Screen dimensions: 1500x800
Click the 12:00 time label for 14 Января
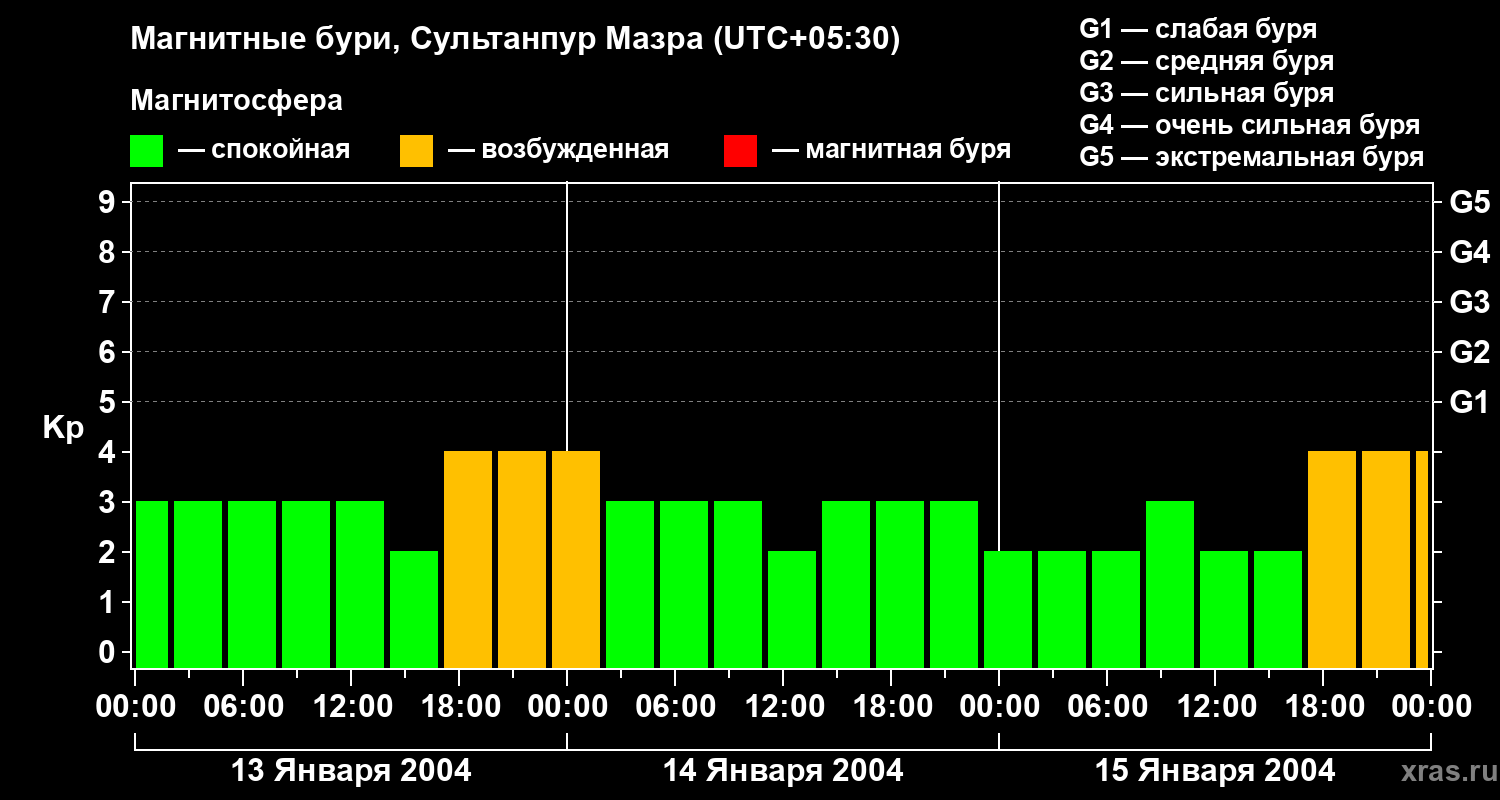[x=783, y=706]
